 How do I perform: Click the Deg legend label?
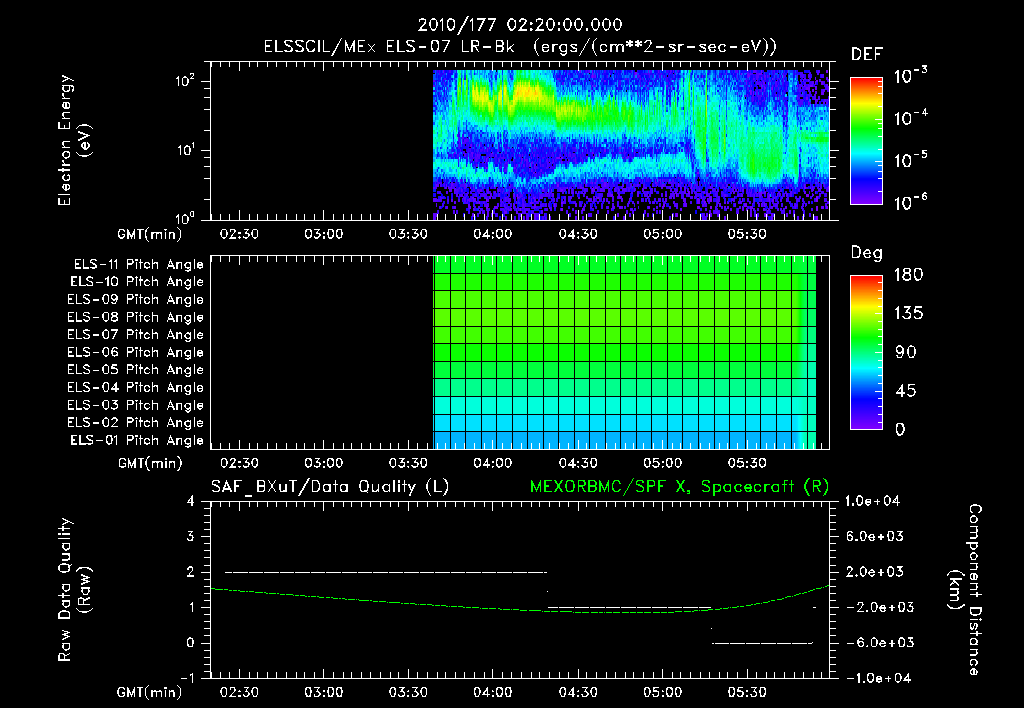(x=867, y=253)
